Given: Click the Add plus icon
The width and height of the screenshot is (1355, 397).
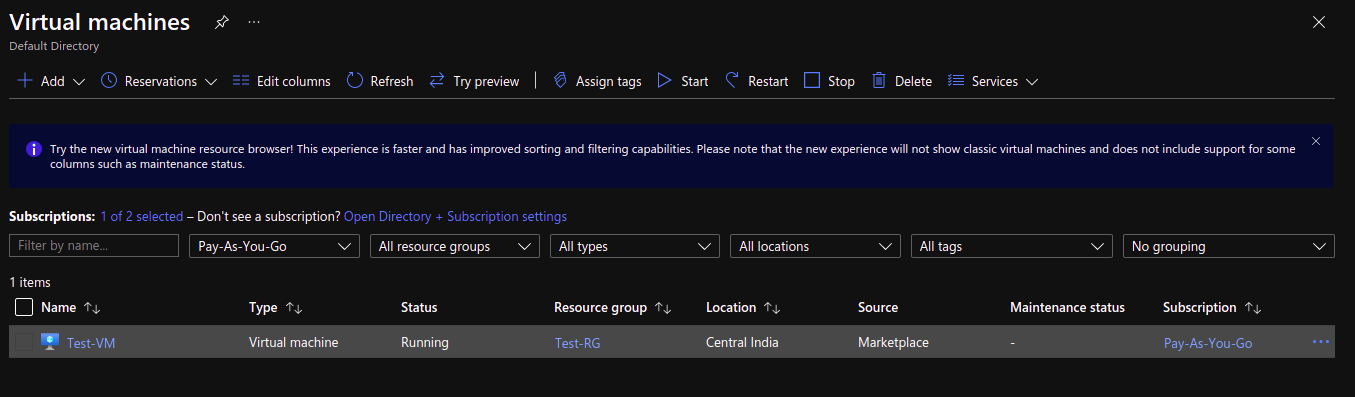Looking at the screenshot, I should click(25, 81).
